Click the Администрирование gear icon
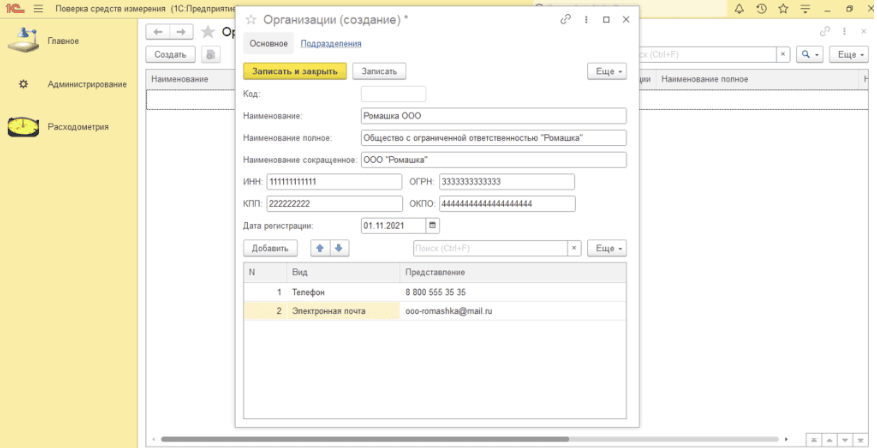The height and width of the screenshot is (448, 877). [x=23, y=84]
